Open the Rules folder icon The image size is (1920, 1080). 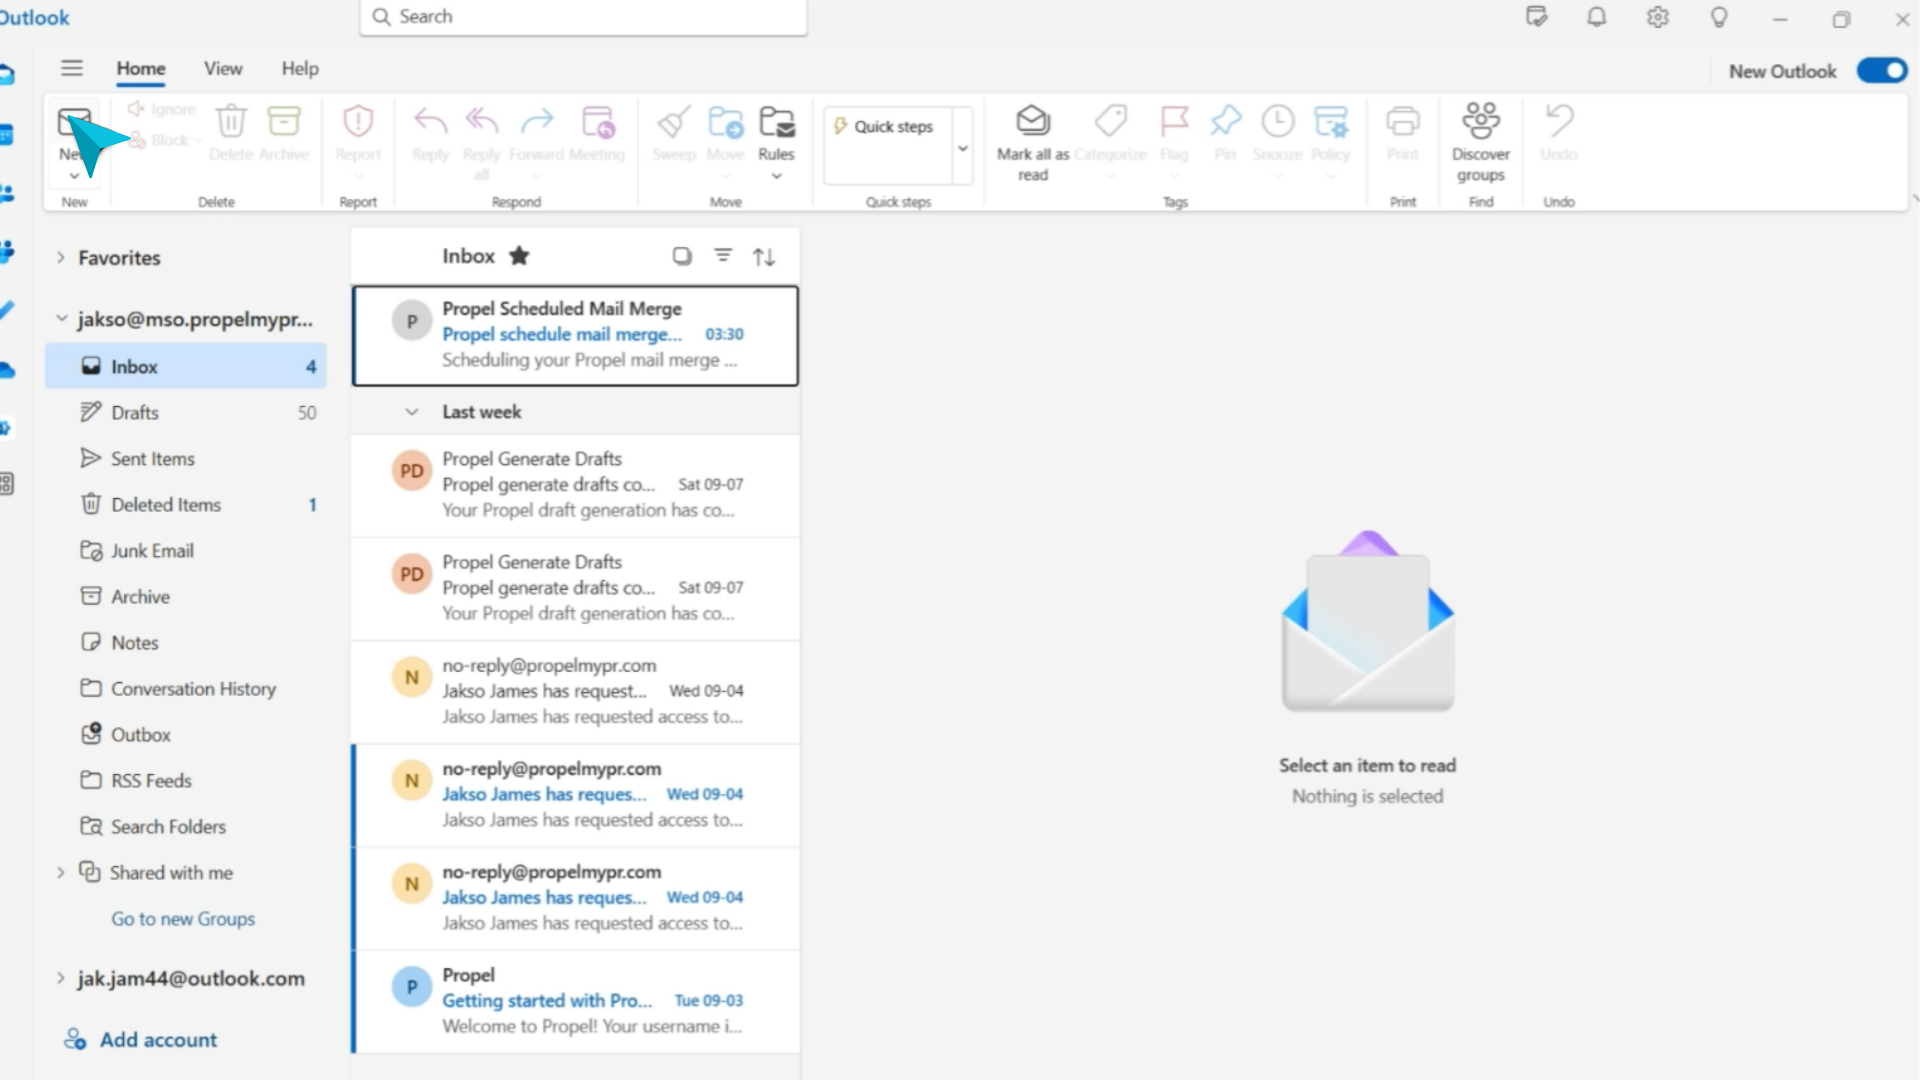point(776,121)
